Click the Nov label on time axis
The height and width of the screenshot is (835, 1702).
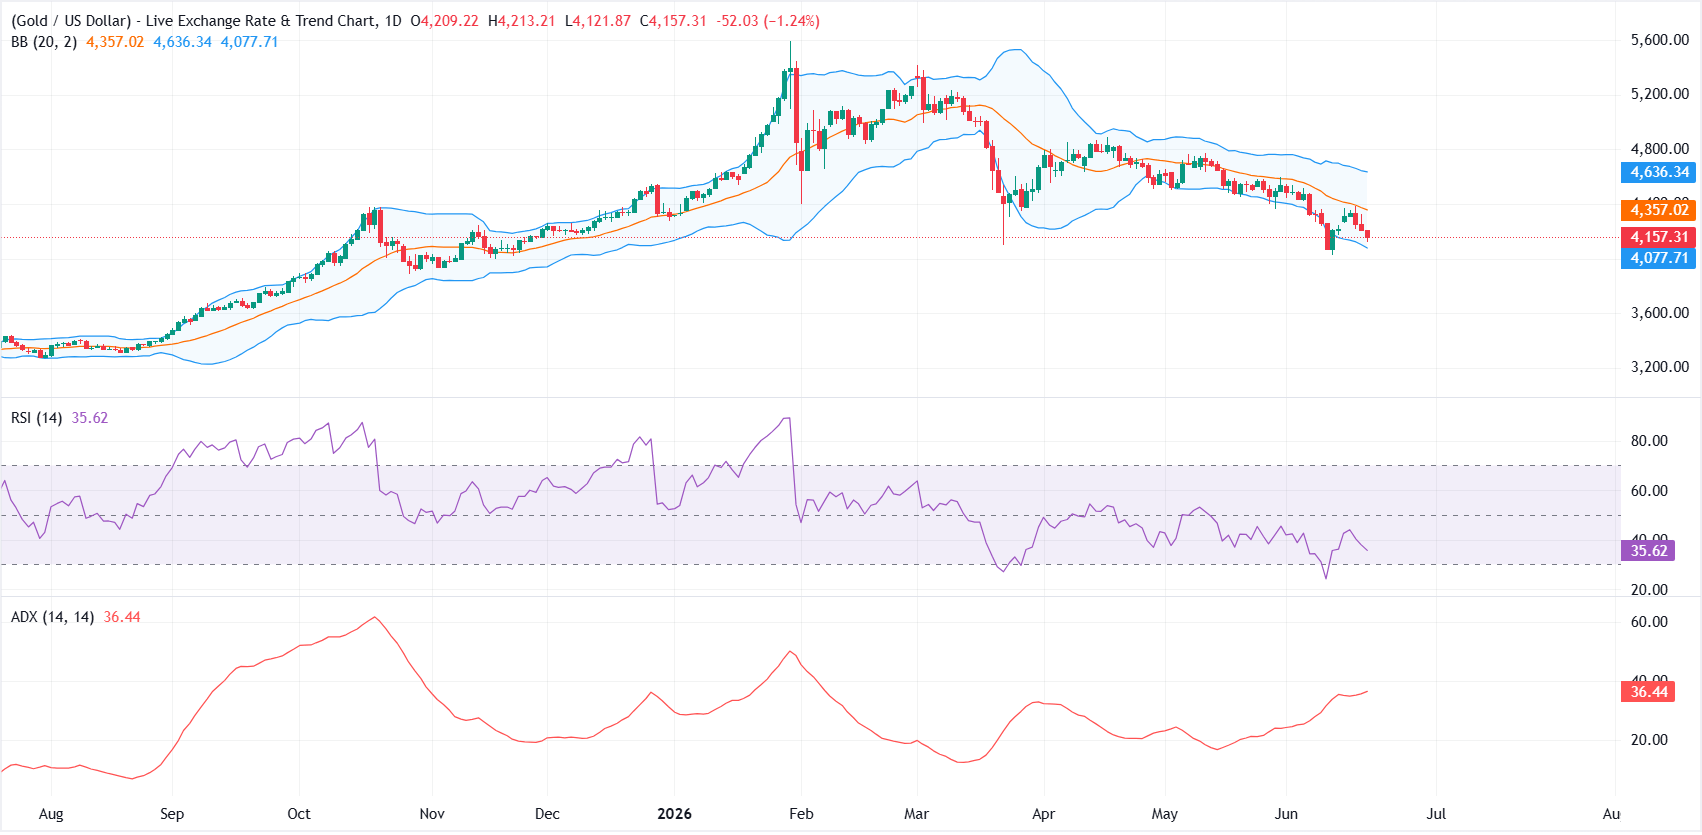(432, 814)
